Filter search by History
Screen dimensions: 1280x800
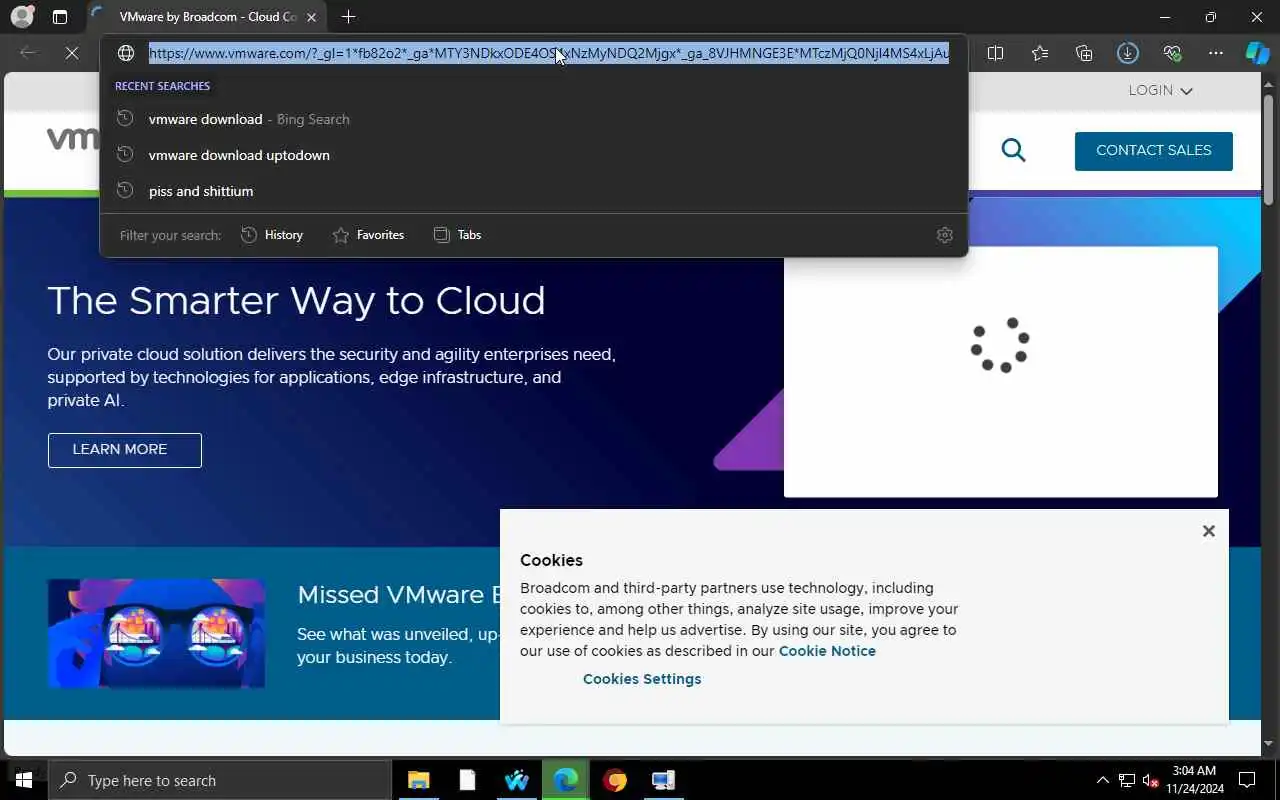[x=272, y=235]
